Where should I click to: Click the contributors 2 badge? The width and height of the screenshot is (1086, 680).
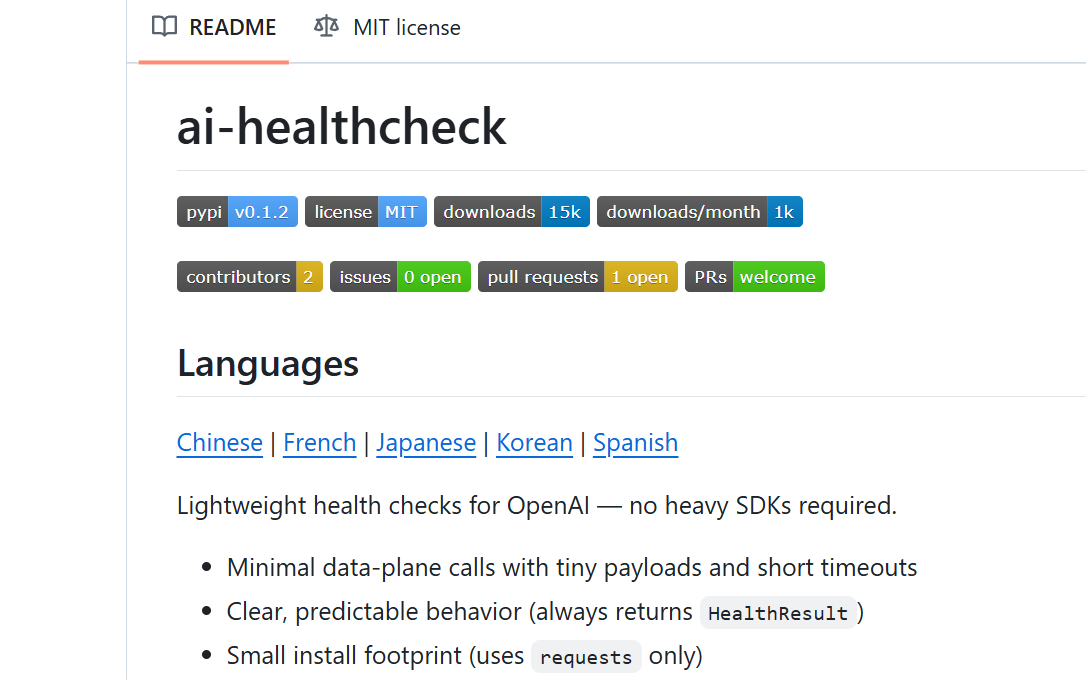(250, 277)
